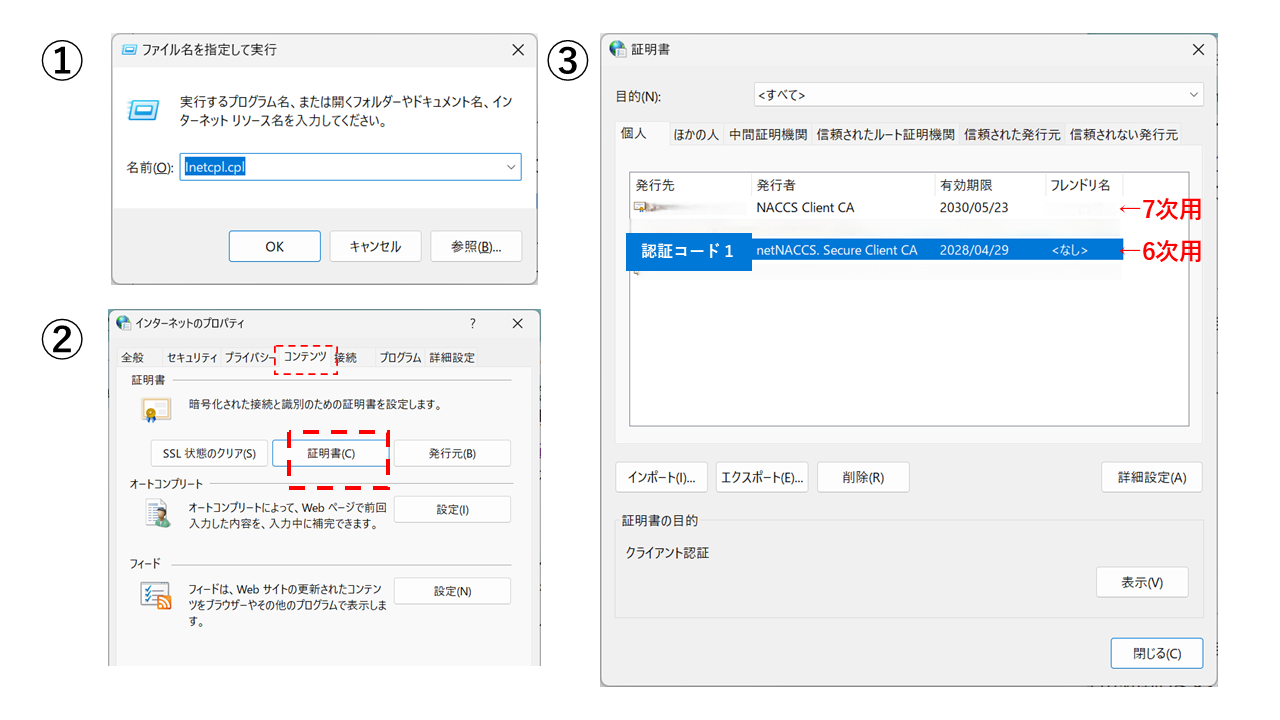This screenshot has width=1280, height=720.
Task: Select the 信頼されたルート証明機関 tab
Action: click(x=885, y=134)
